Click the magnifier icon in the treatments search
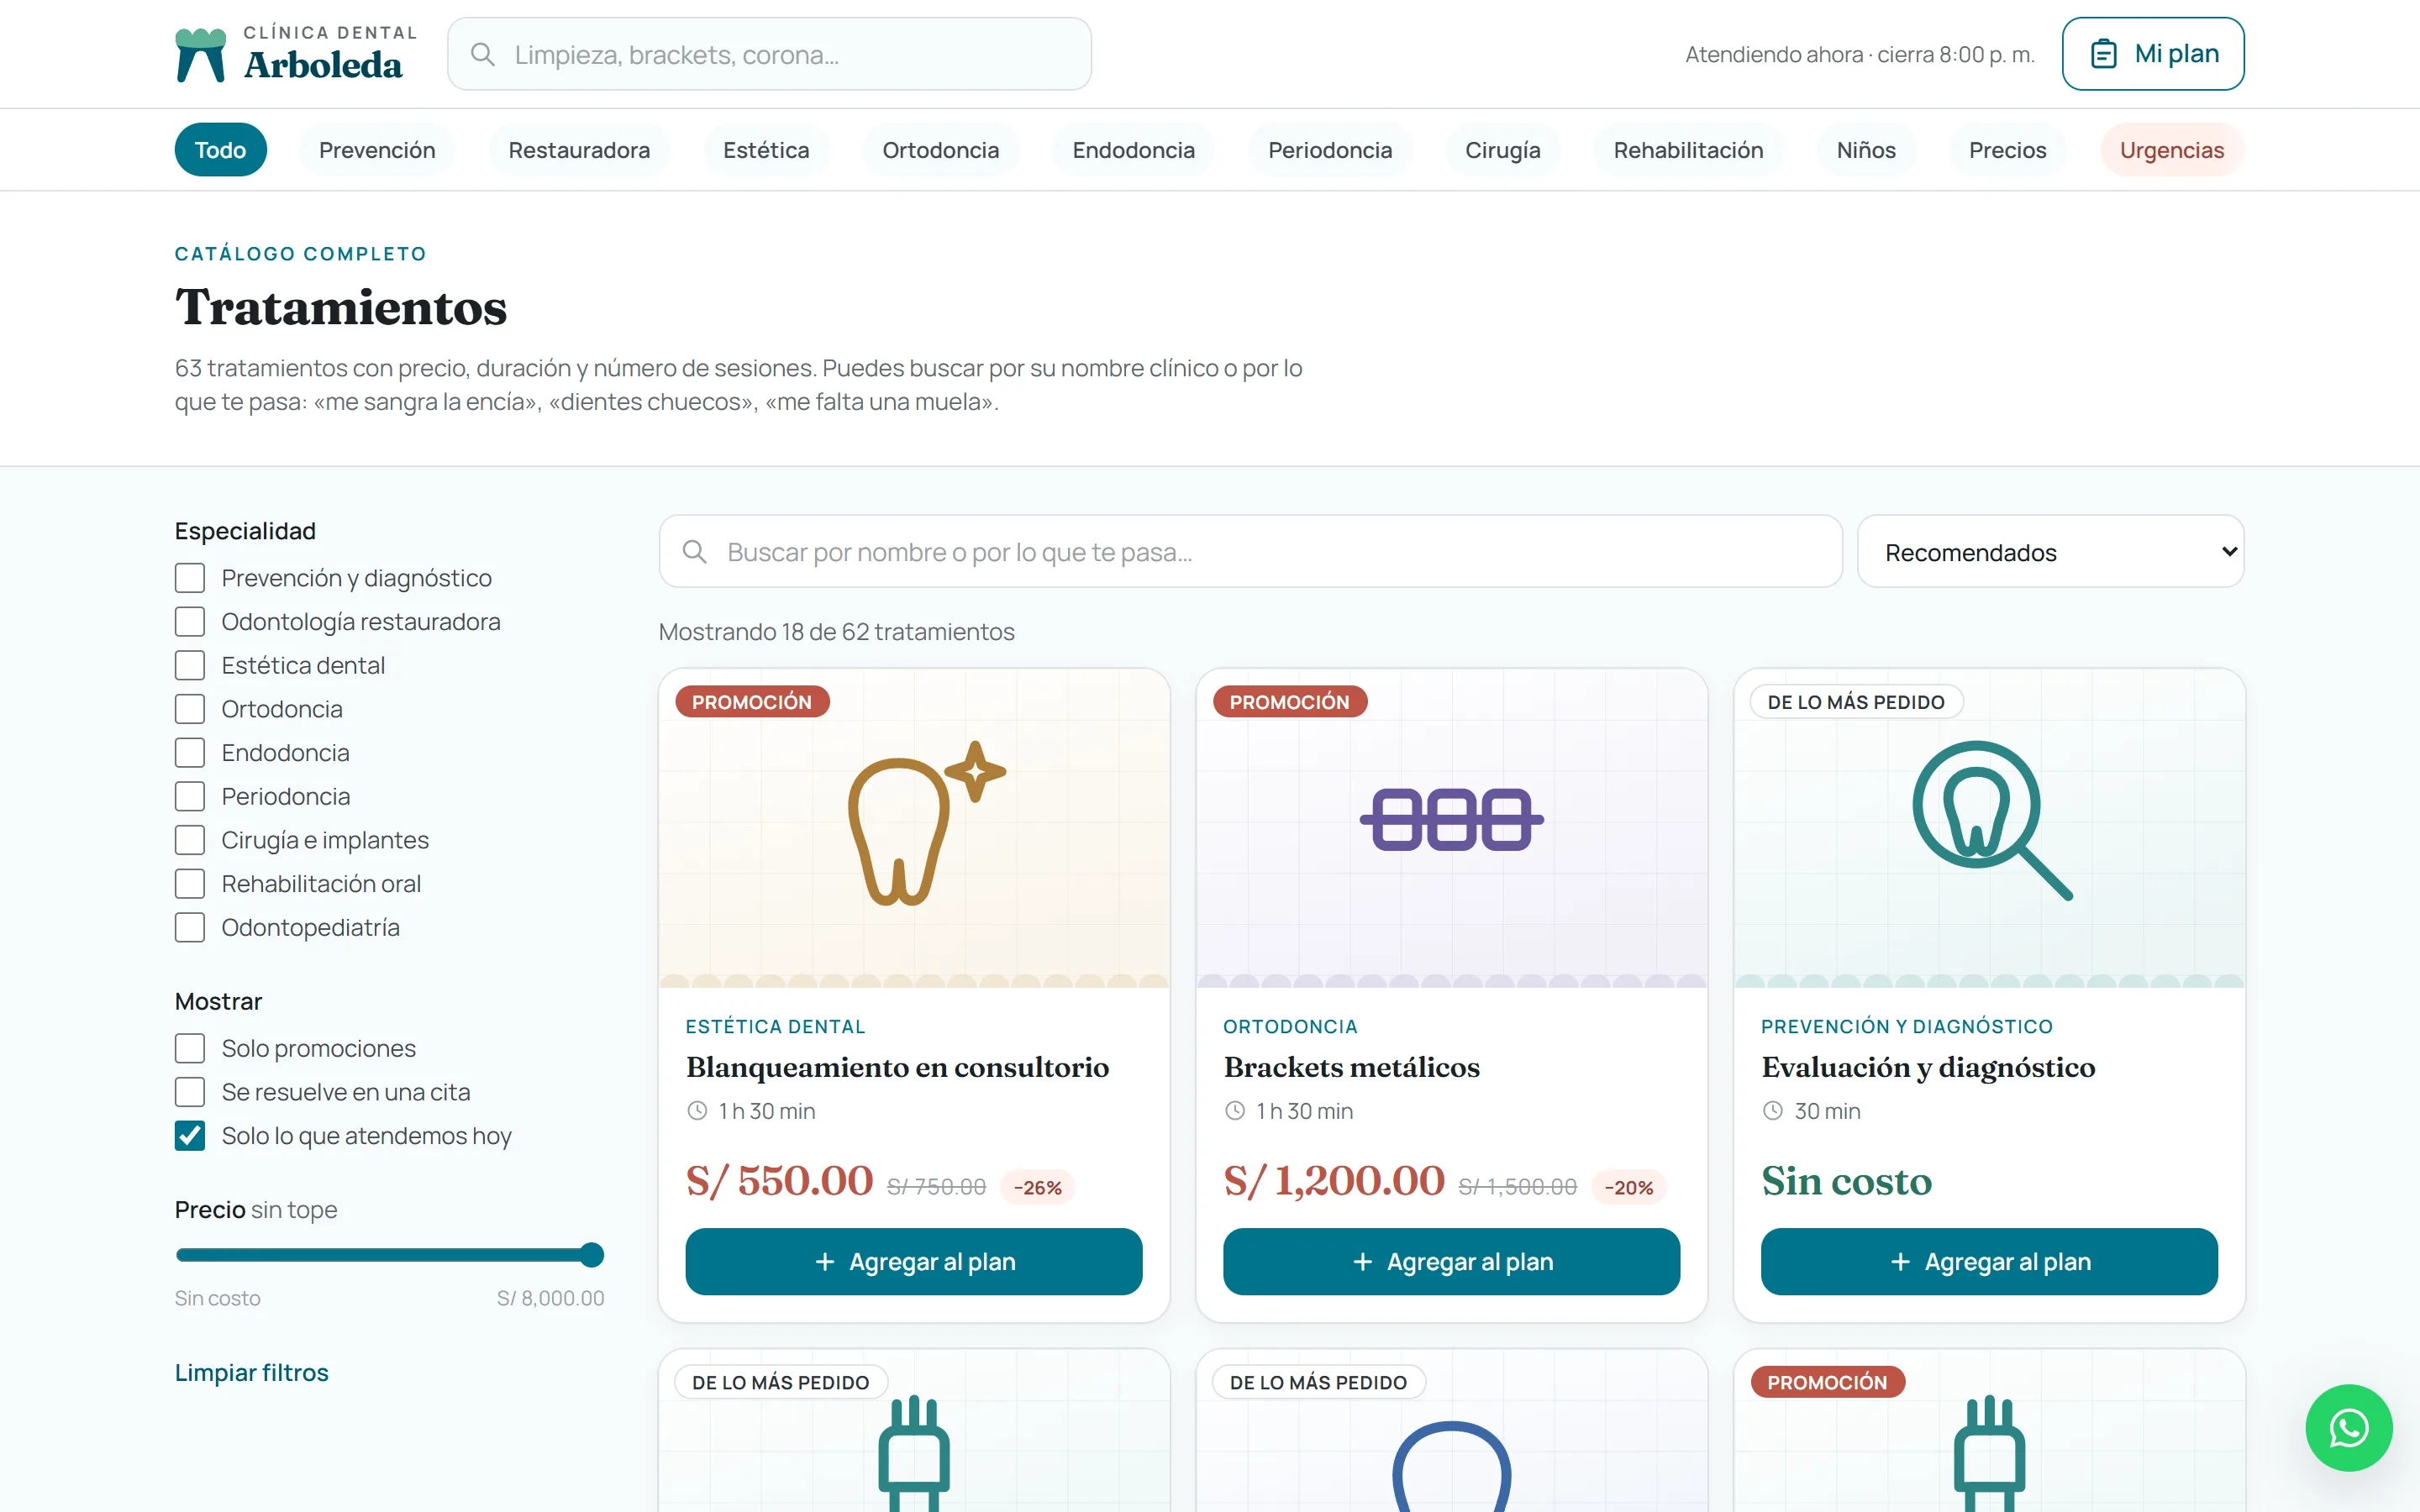This screenshot has height=1512, width=2420. (694, 551)
